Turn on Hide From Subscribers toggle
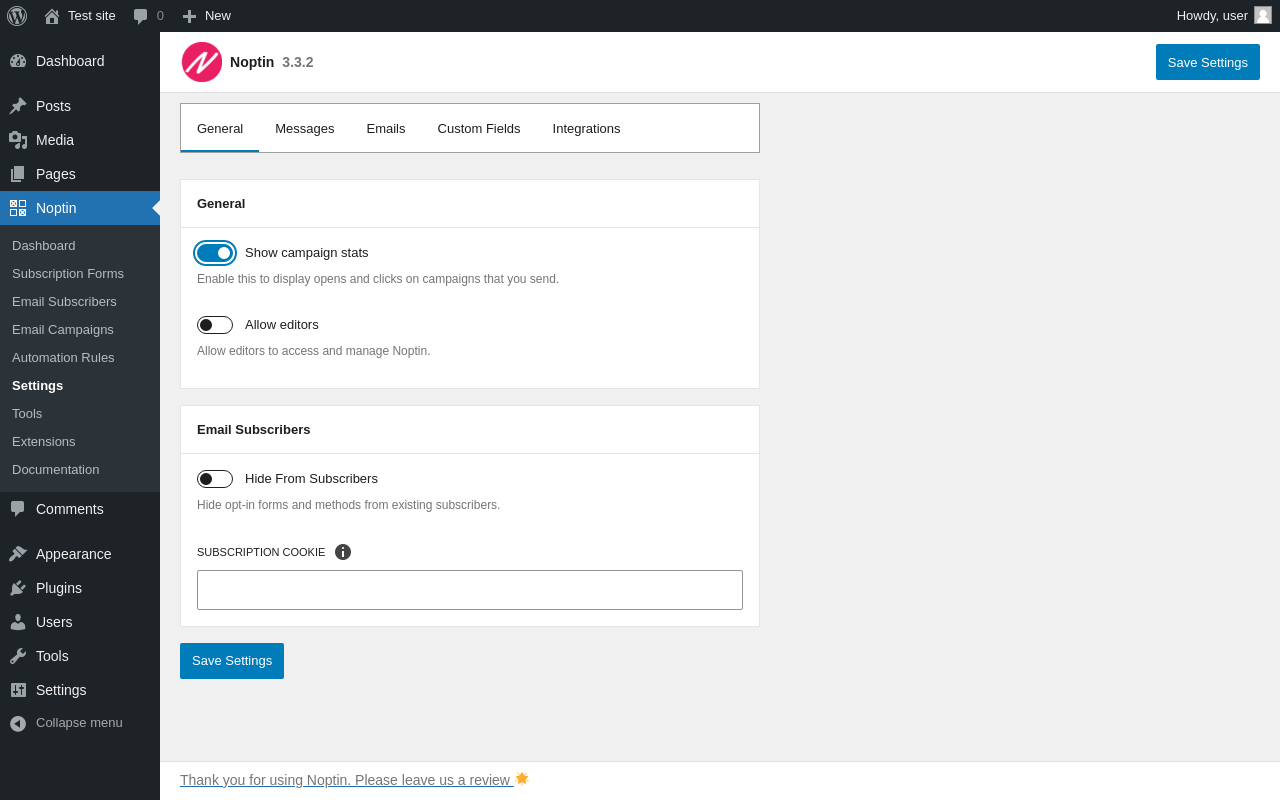 click(x=215, y=479)
